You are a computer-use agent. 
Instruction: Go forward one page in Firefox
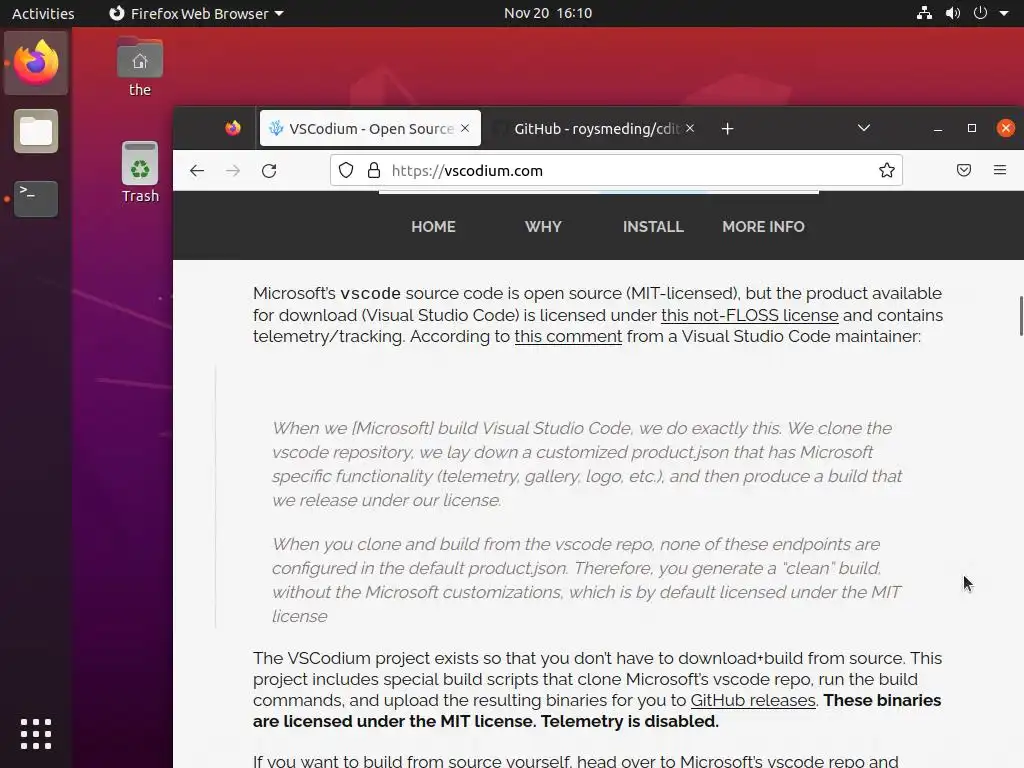point(233,171)
